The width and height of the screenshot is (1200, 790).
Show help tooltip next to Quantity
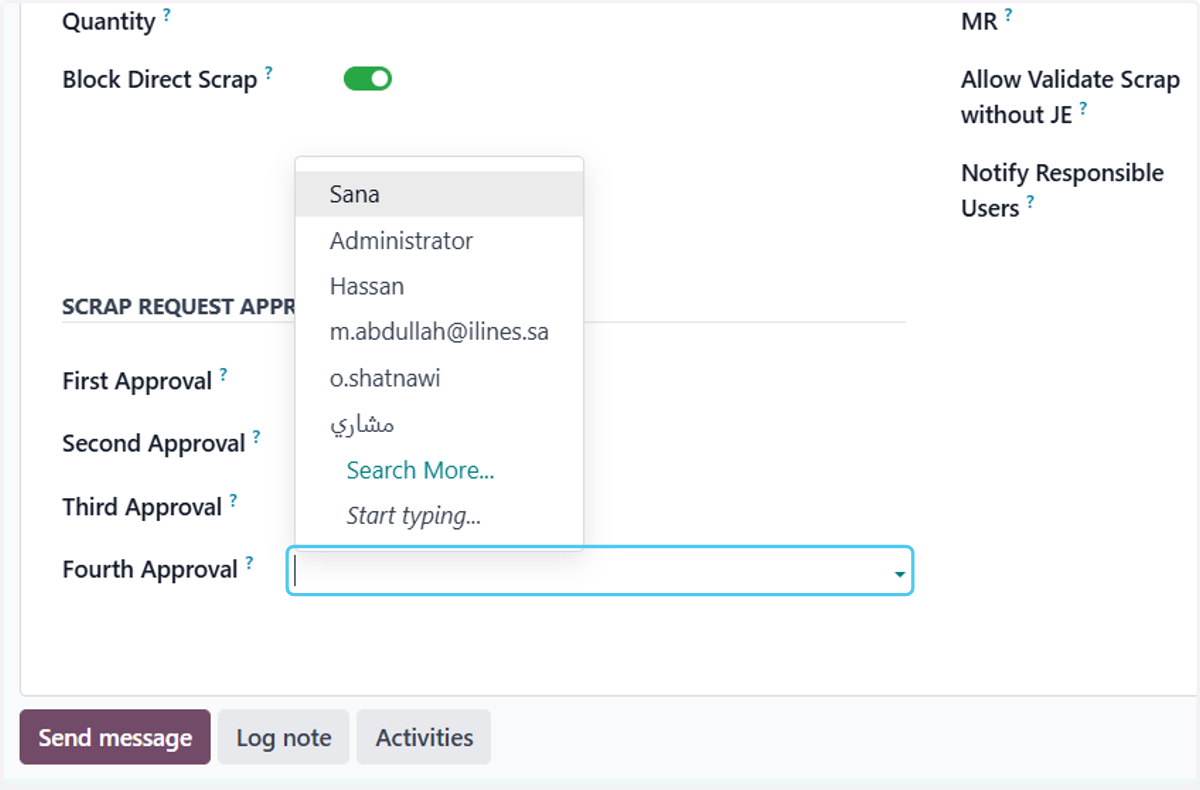[x=167, y=15]
